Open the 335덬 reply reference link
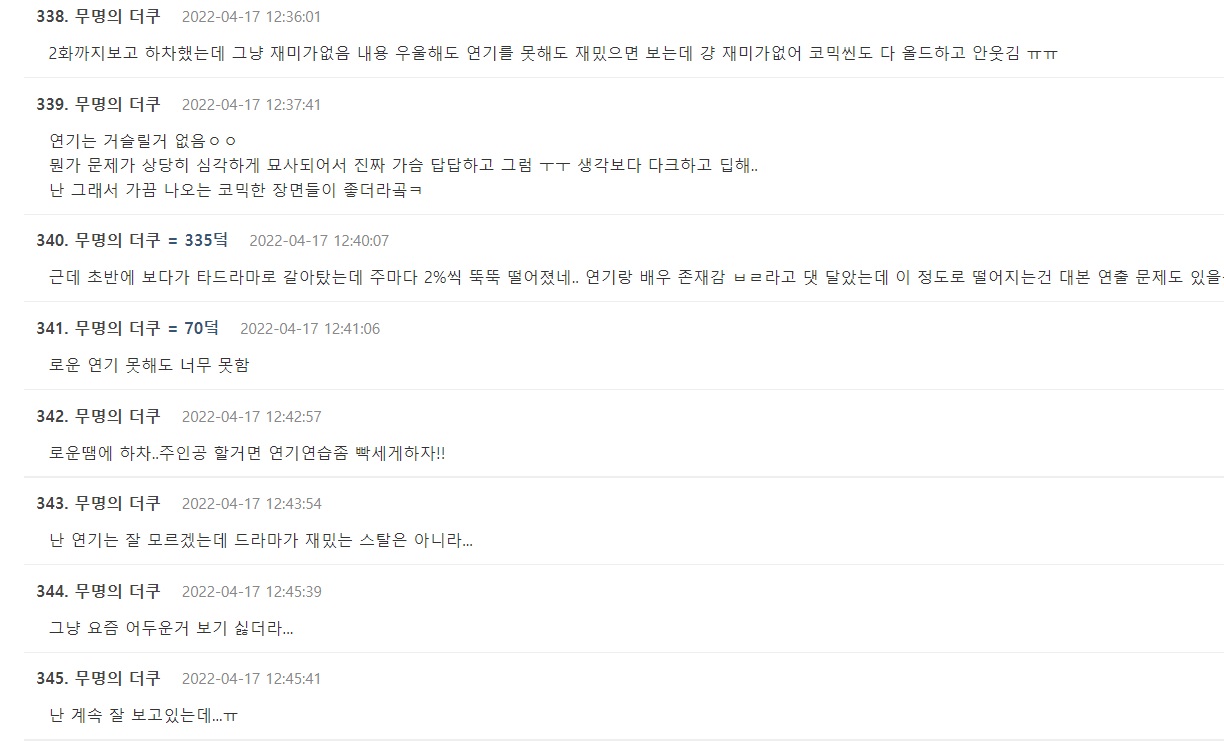The height and width of the screenshot is (741, 1224). (x=206, y=240)
